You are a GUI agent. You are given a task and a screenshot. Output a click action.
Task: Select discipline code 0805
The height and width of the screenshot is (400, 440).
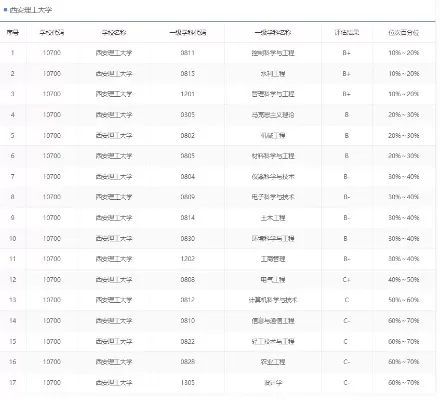pyautogui.click(x=188, y=156)
